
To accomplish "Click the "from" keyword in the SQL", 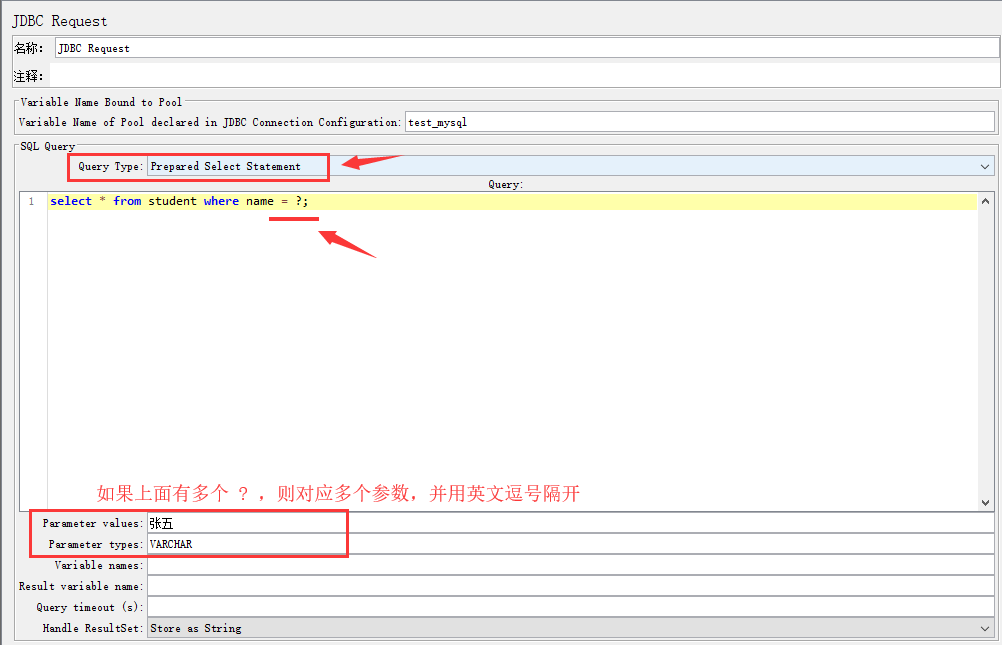I will [x=127, y=201].
